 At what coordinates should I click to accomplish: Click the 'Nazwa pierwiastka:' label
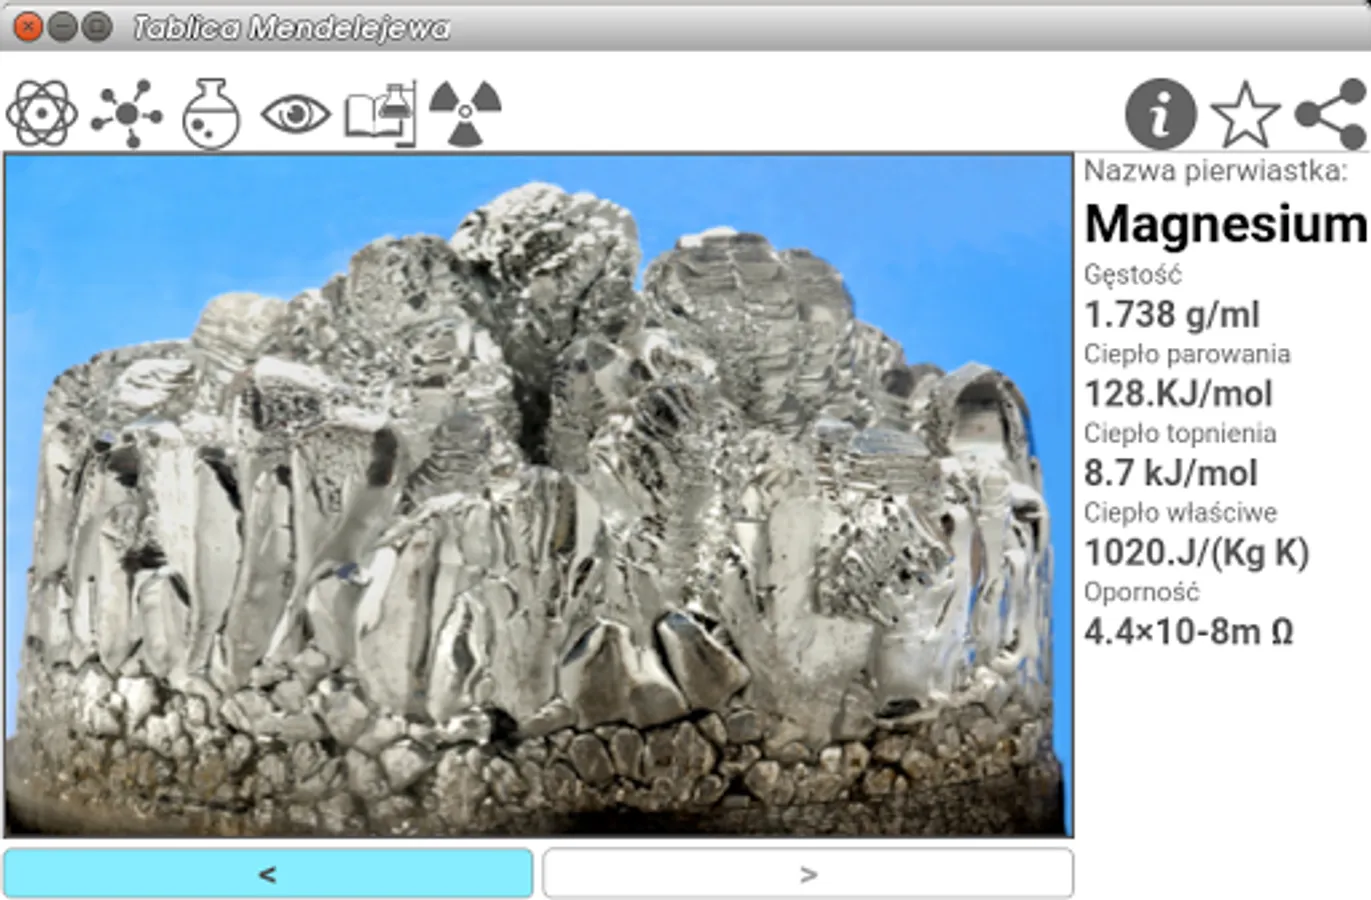click(x=1216, y=171)
